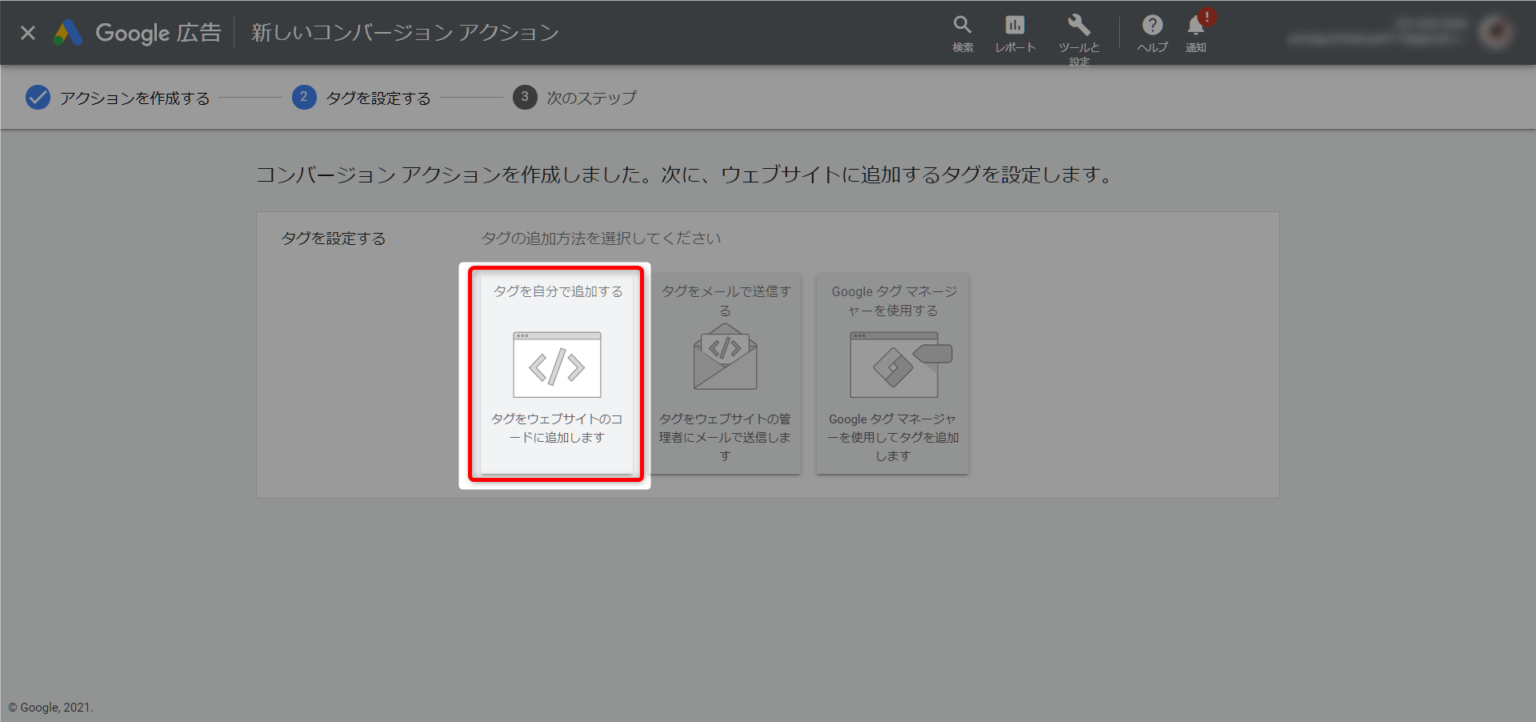Choose the タグを自分で追加する card title
Image resolution: width=1536 pixels, height=722 pixels.
(558, 292)
